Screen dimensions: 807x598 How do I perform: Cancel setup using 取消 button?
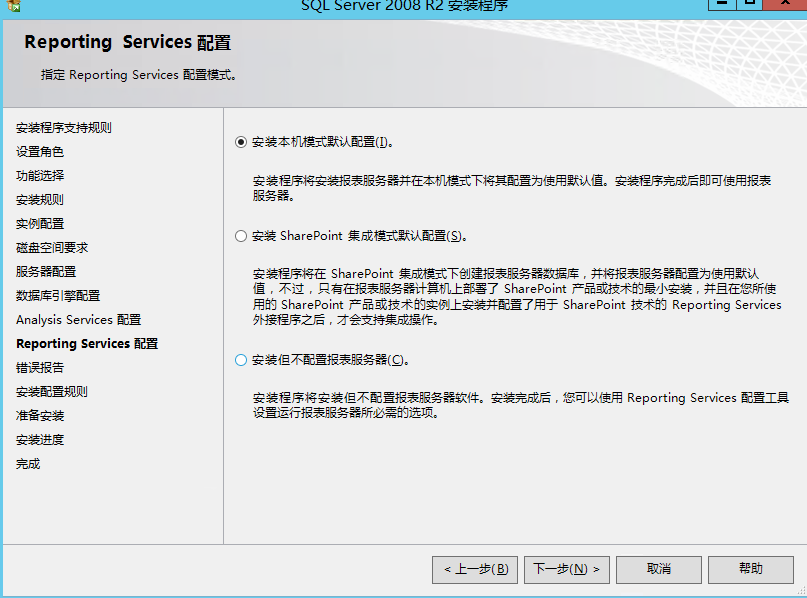659,569
